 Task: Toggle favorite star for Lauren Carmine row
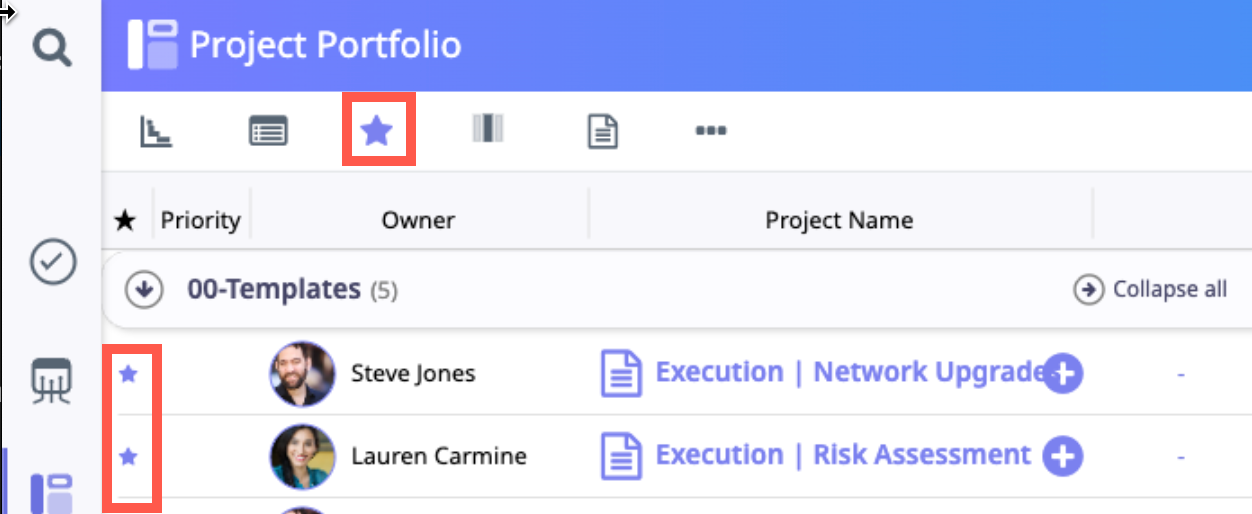129,457
